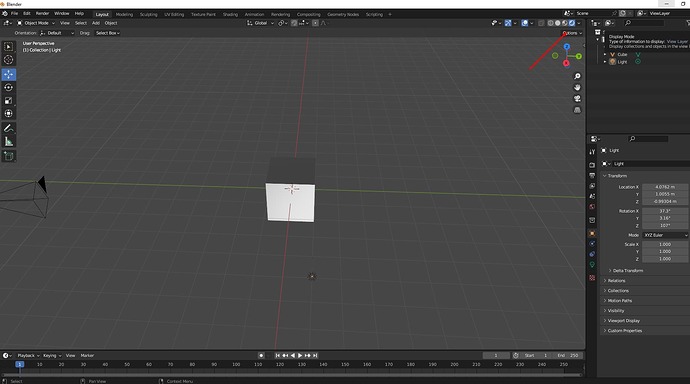690x384 pixels.
Task: Open the Texture properties tab
Action: pos(592,278)
